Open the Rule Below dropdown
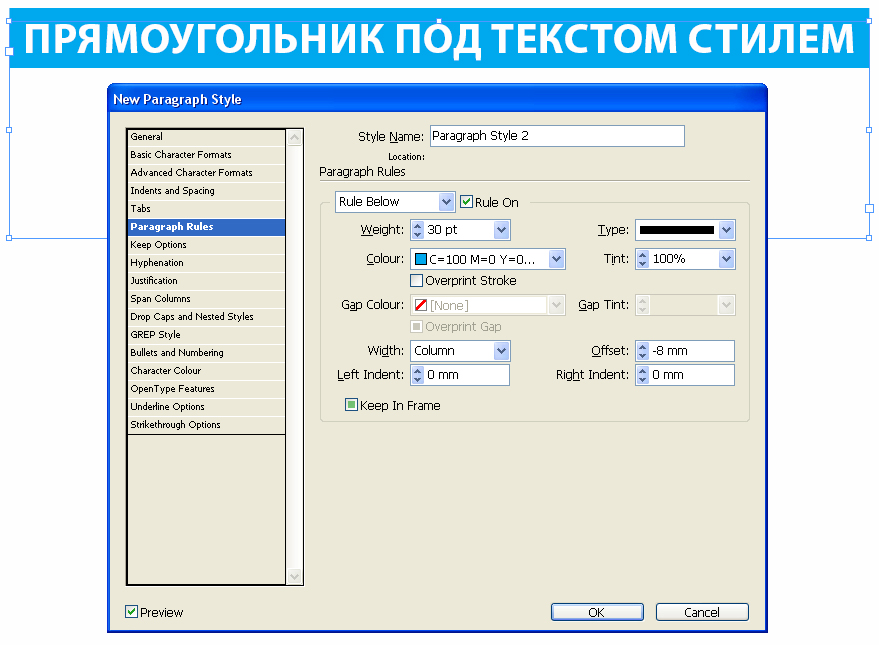This screenshot has height=645, width=879. click(x=395, y=202)
